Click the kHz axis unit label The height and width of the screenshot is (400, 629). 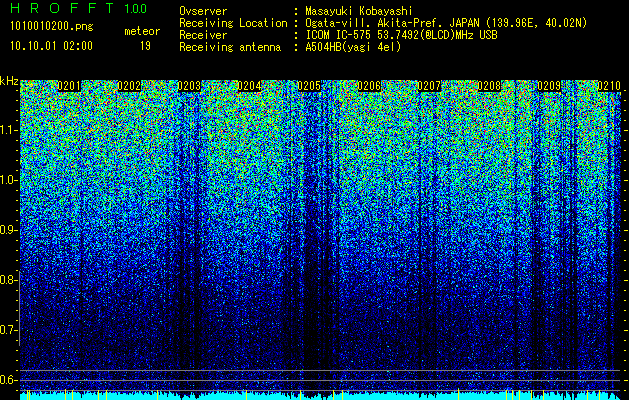[9, 81]
